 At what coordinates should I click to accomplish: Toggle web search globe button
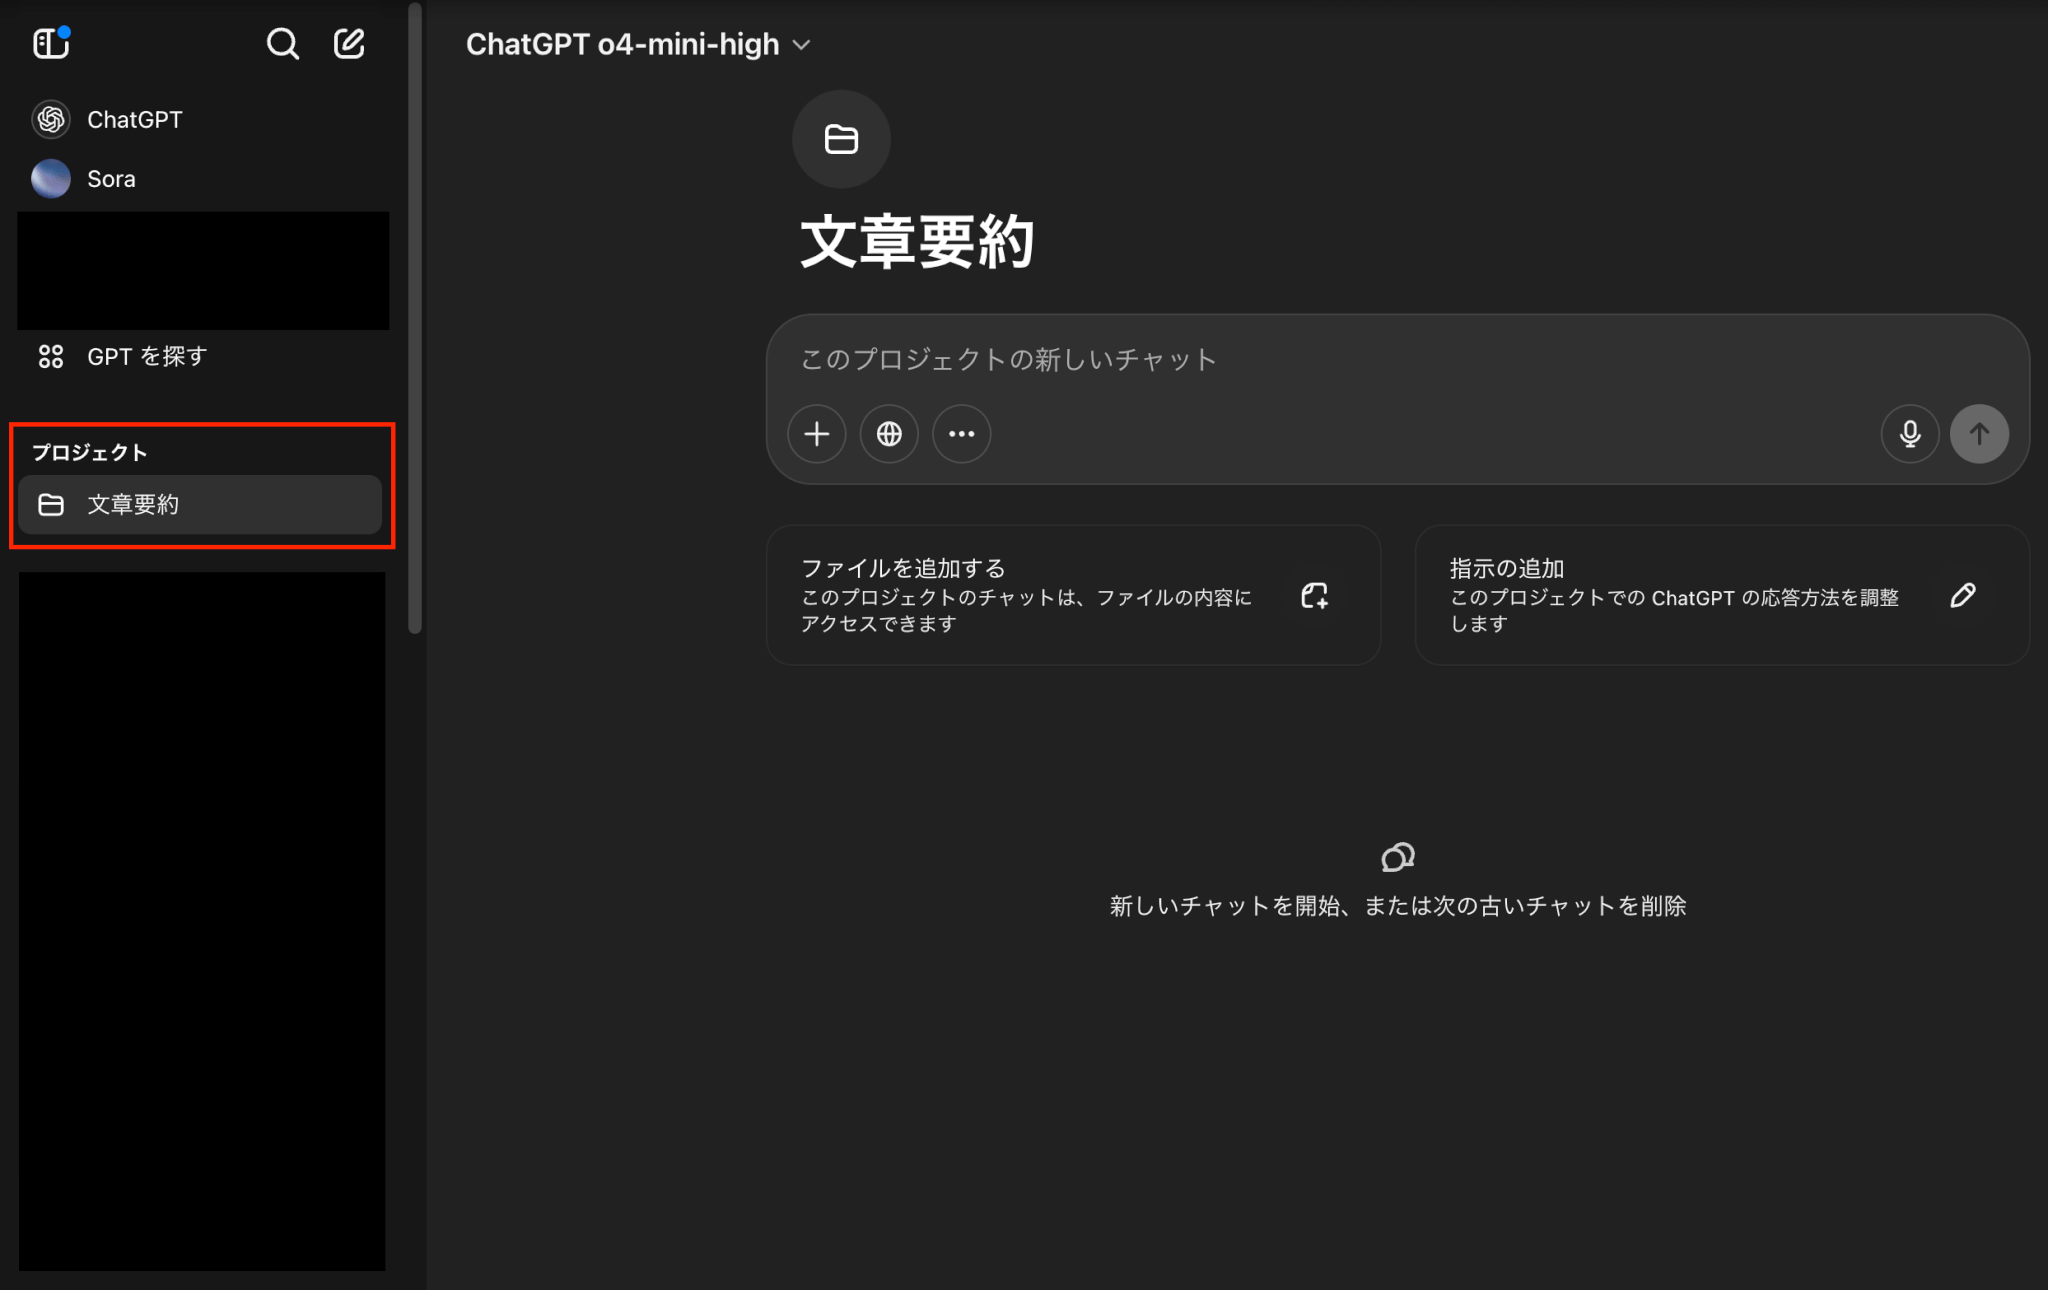click(x=889, y=434)
